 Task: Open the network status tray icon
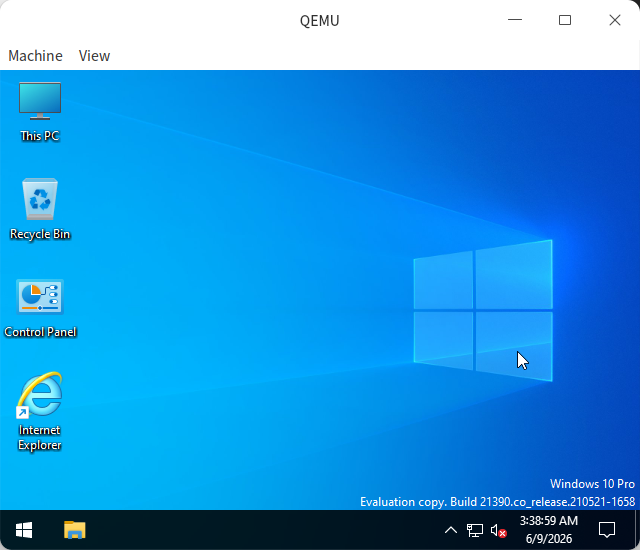(475, 530)
